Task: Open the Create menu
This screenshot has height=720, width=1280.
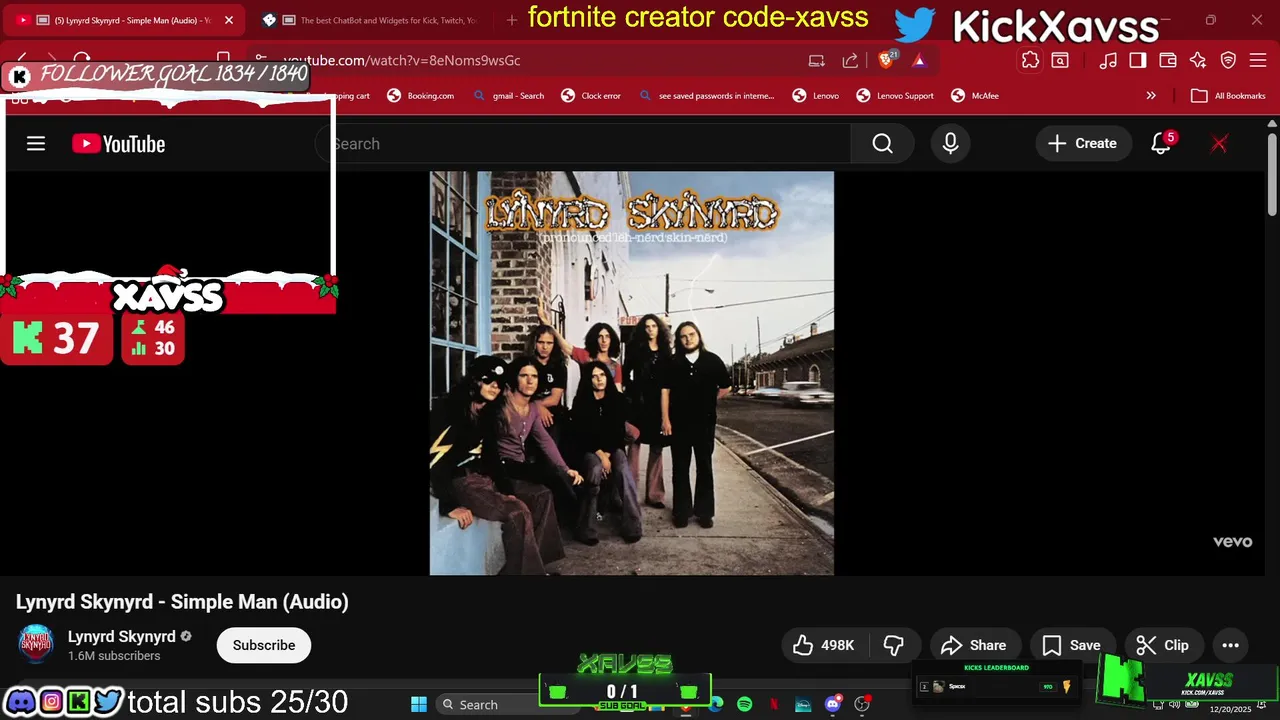Action: click(x=1083, y=144)
